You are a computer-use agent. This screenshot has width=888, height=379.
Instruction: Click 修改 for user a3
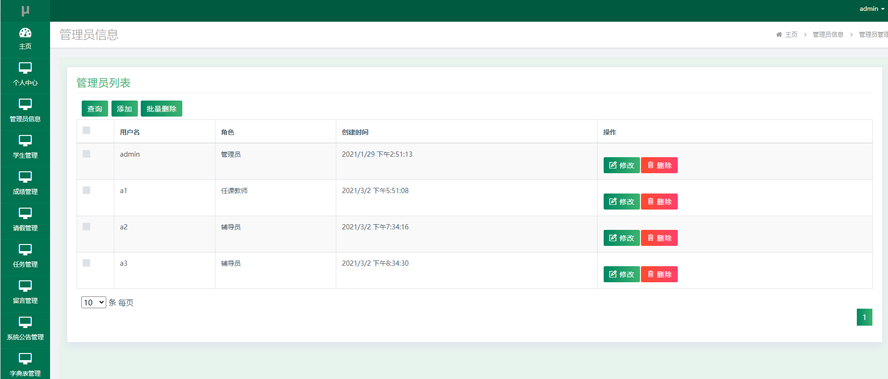(621, 274)
